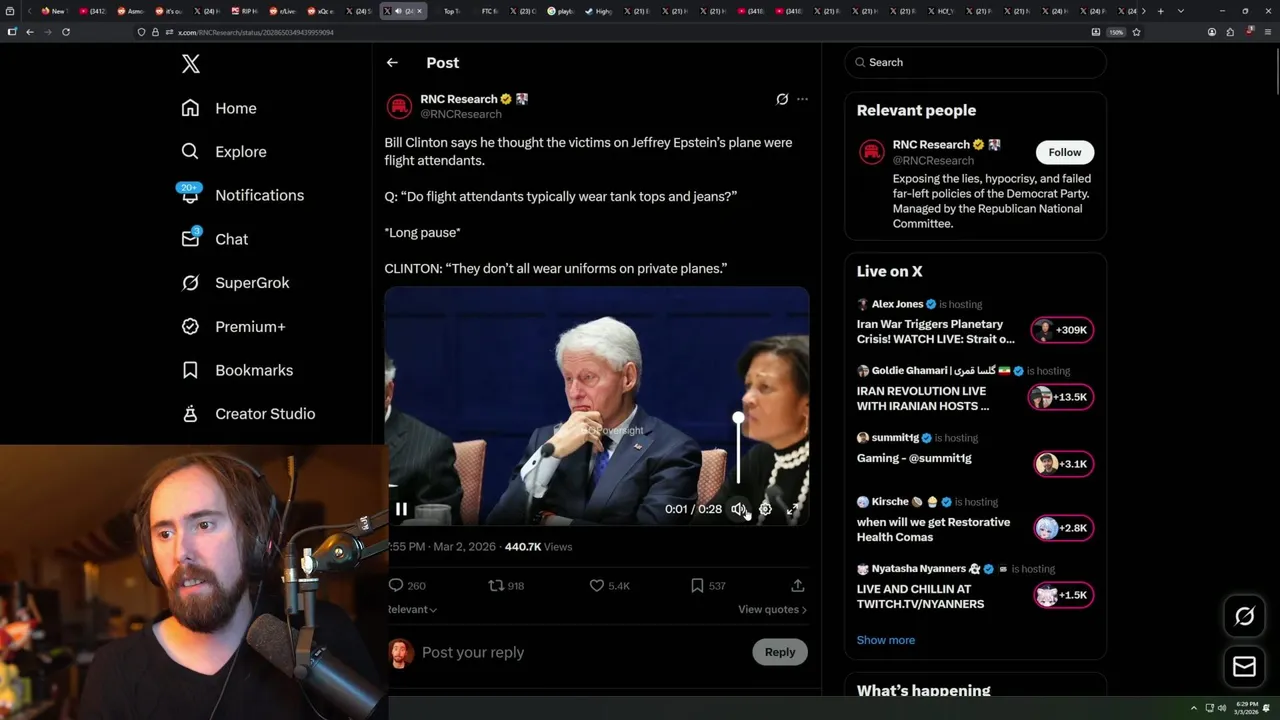This screenshot has width=1280, height=720.
Task: Open Premium+ in X sidebar
Action: [x=233, y=326]
